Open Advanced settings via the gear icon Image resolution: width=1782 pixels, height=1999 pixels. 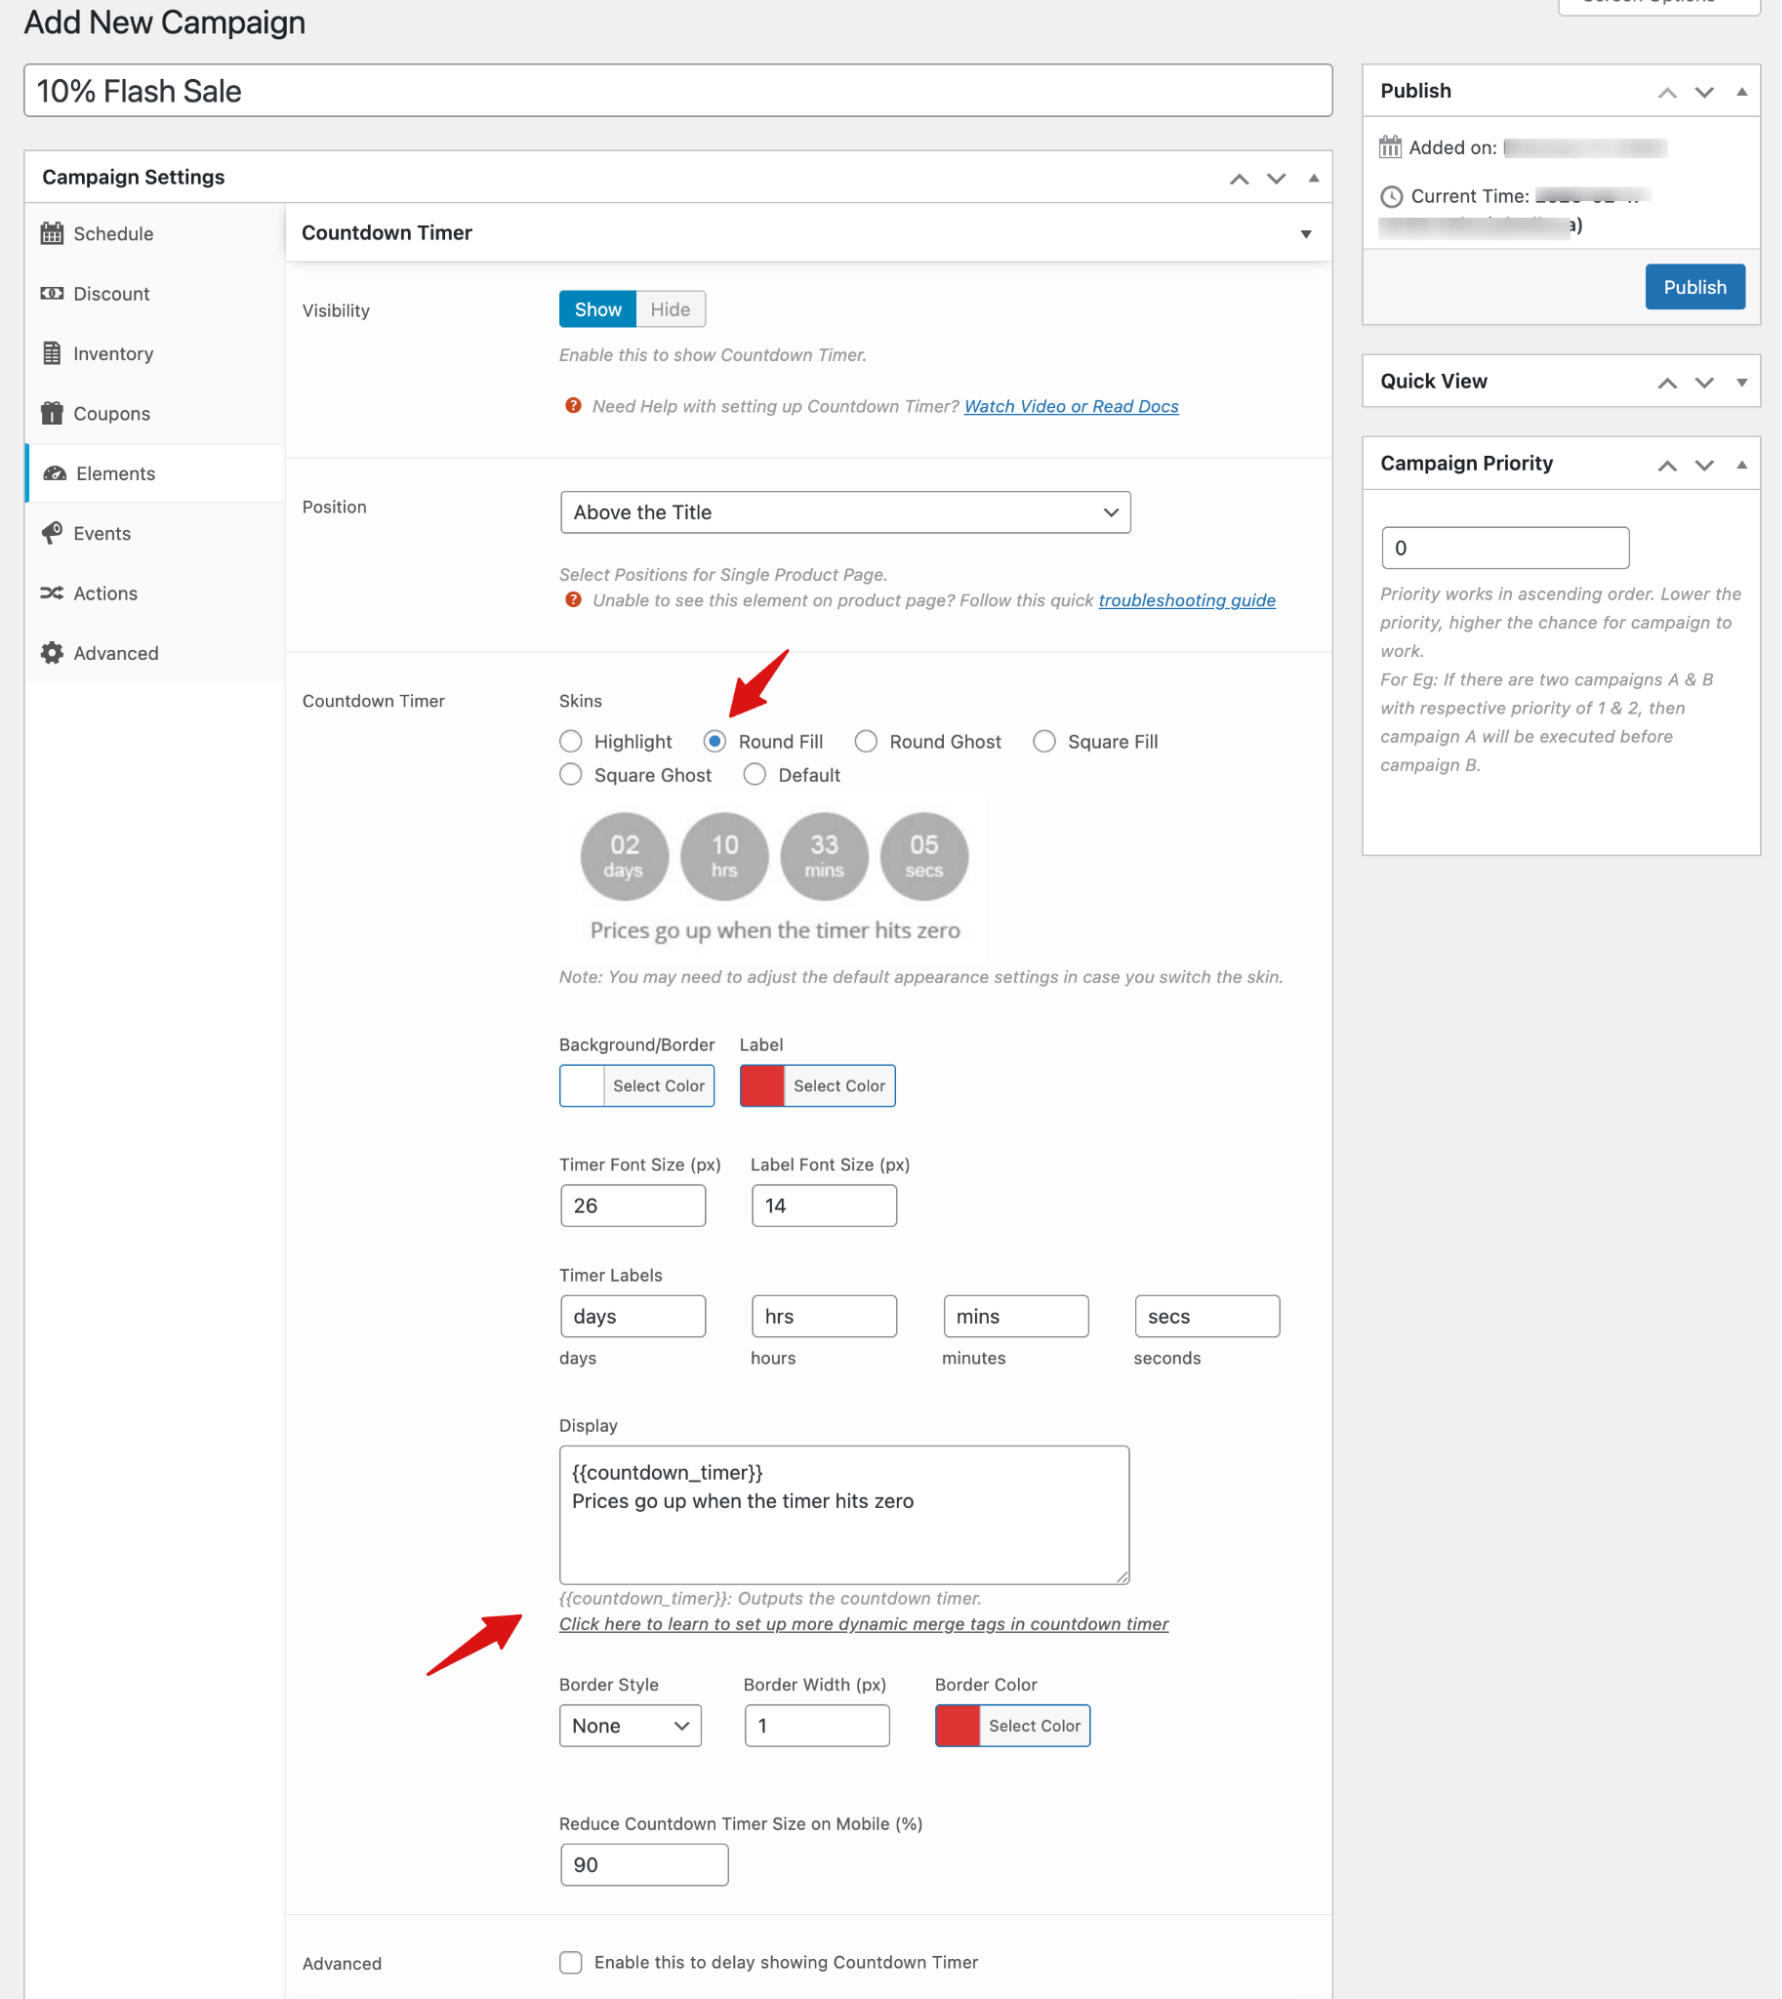coord(51,652)
